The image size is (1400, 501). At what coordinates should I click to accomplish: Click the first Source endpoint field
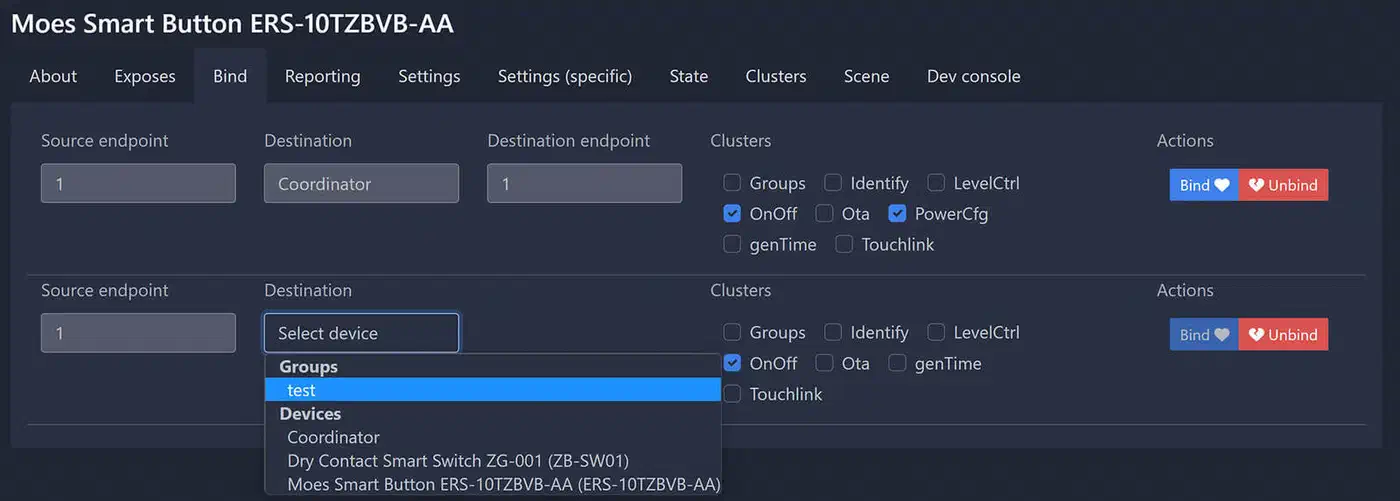[138, 184]
